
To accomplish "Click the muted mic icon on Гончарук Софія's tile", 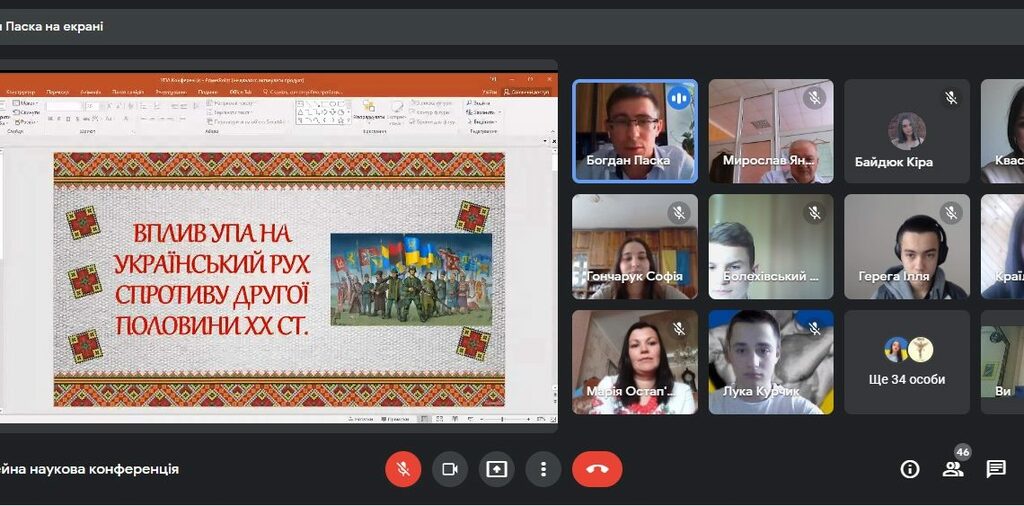I will tap(679, 213).
